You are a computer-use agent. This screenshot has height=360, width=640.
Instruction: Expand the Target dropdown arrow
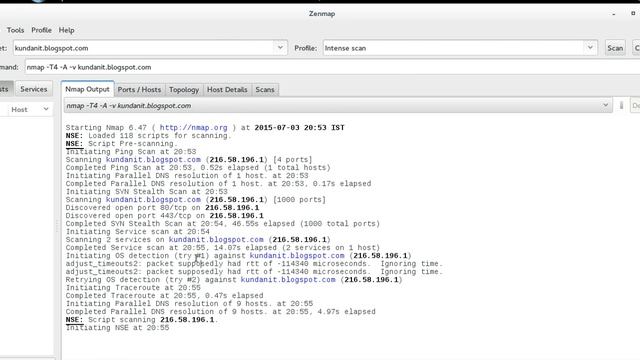point(280,47)
